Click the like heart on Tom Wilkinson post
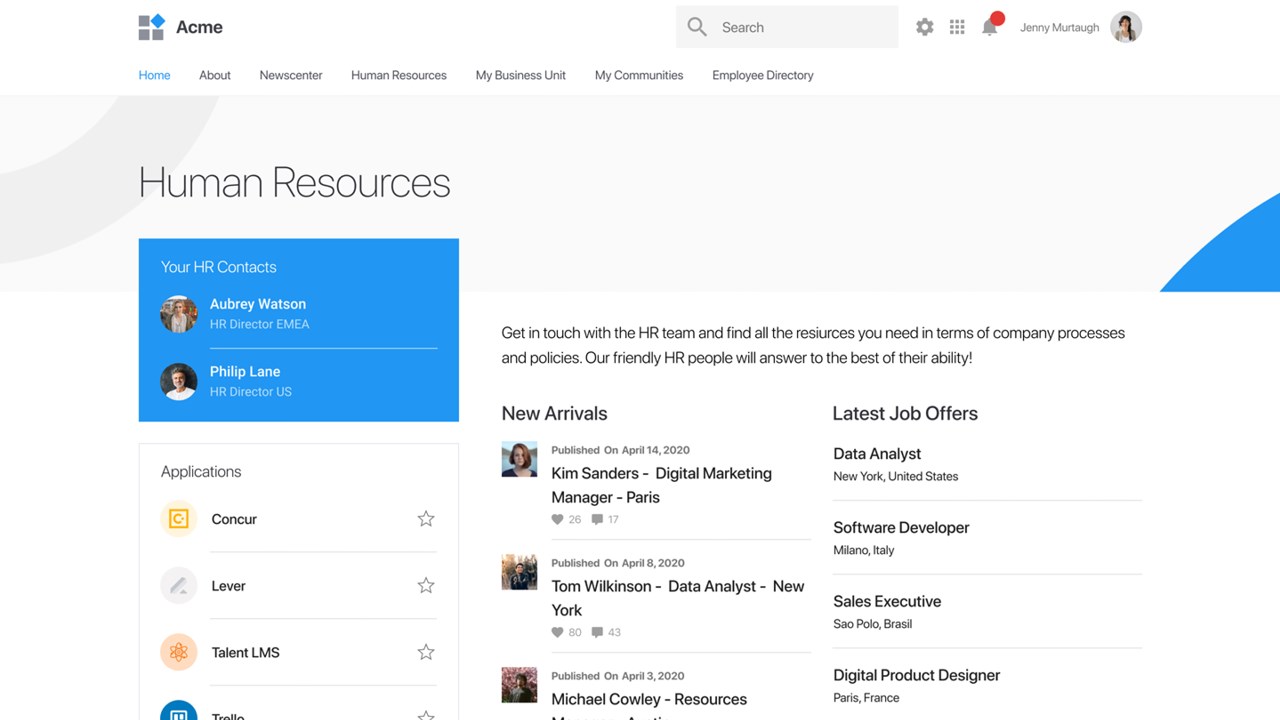This screenshot has width=1280, height=720. coord(558,632)
